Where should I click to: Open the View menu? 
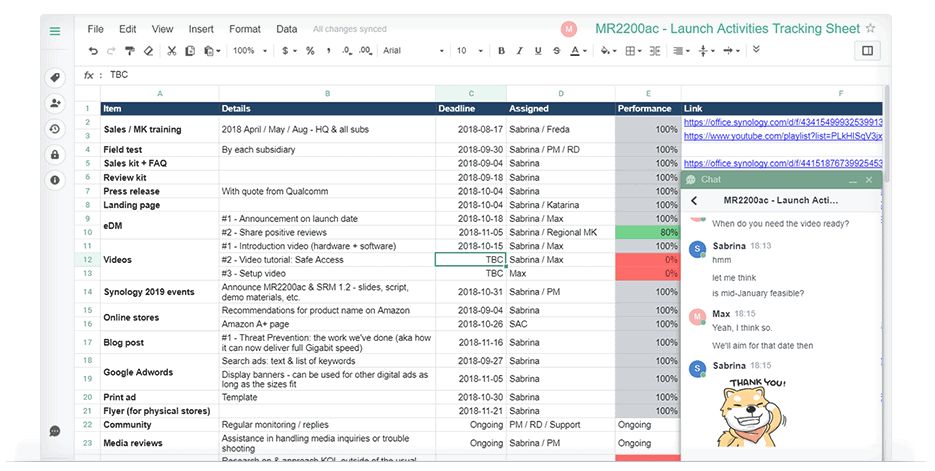point(162,29)
